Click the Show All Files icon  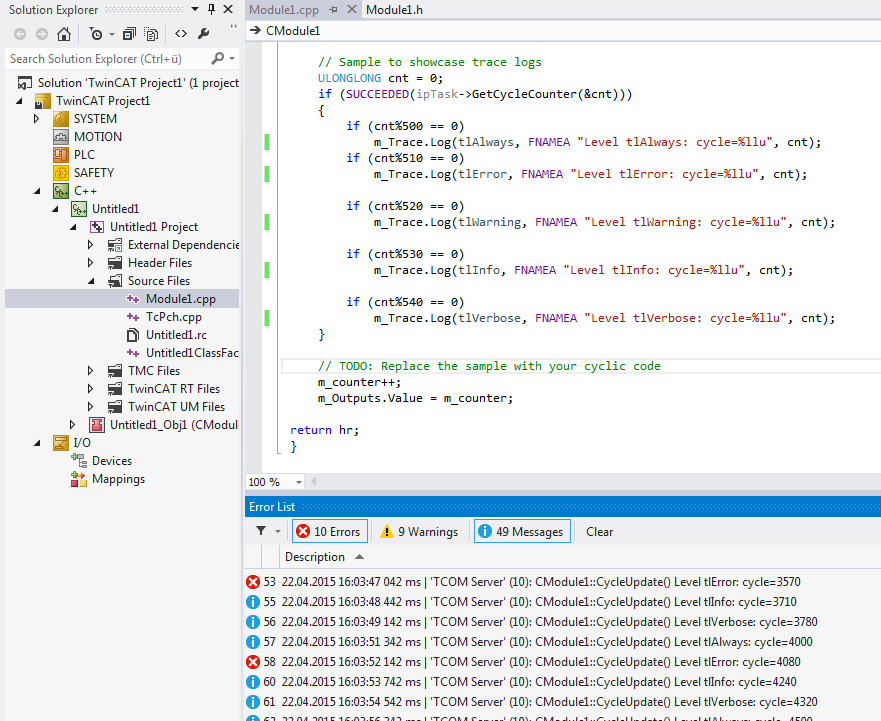(151, 34)
